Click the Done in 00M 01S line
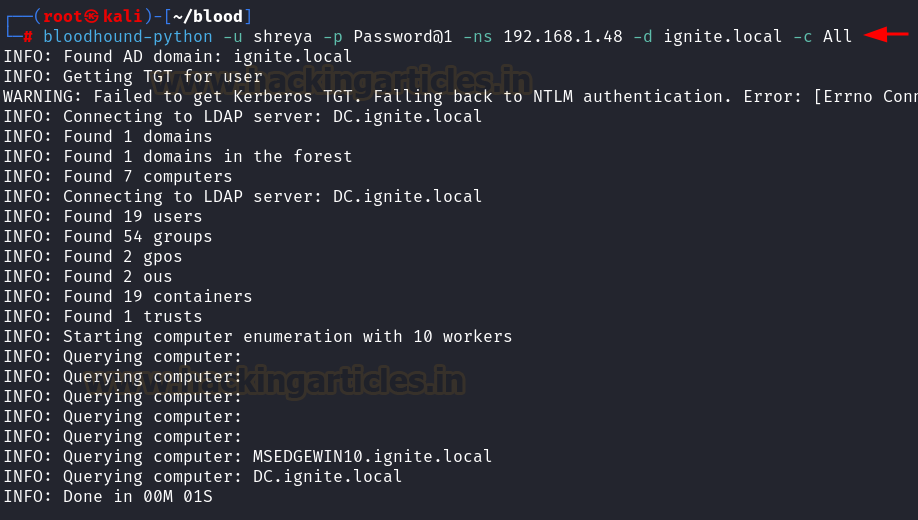The image size is (918, 520). tap(108, 496)
